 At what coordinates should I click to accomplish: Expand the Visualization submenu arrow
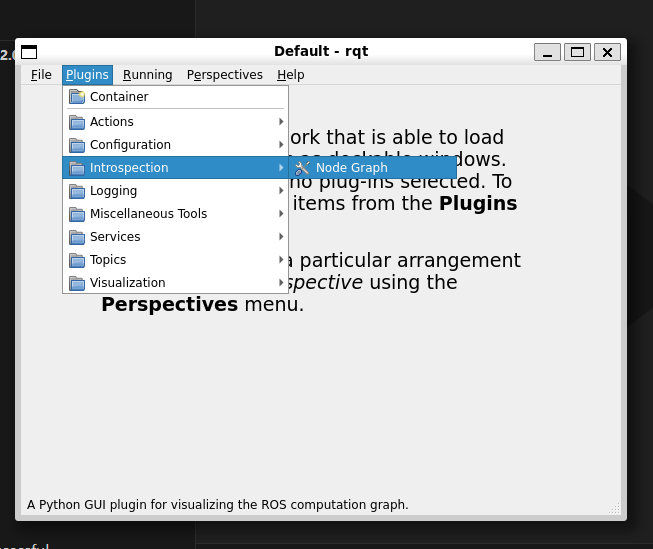tap(281, 282)
